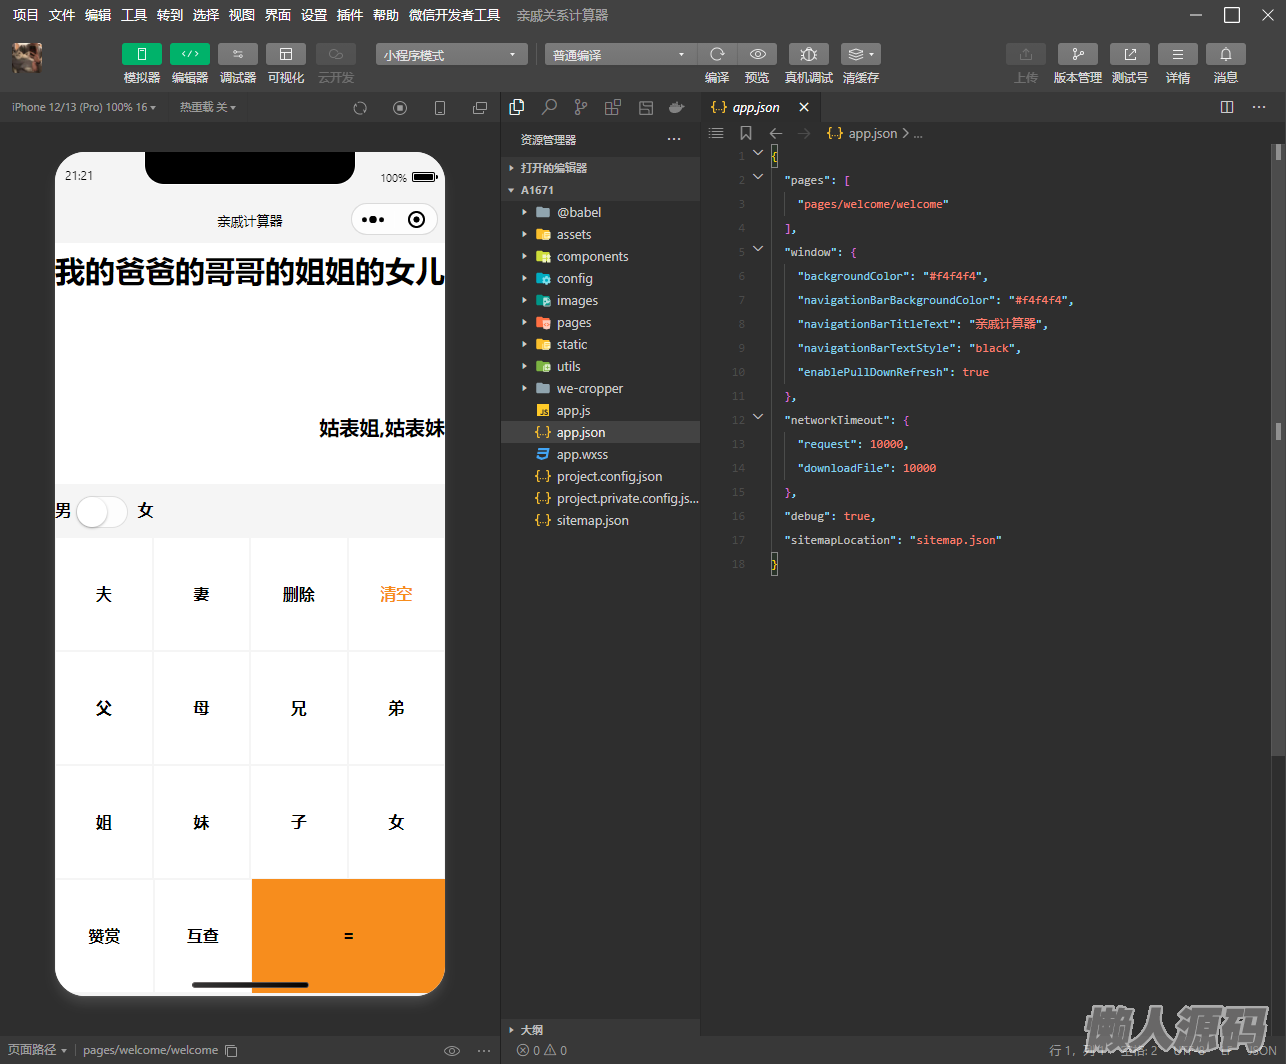
Task: Open the normal compile mode dropdown
Action: tap(619, 55)
